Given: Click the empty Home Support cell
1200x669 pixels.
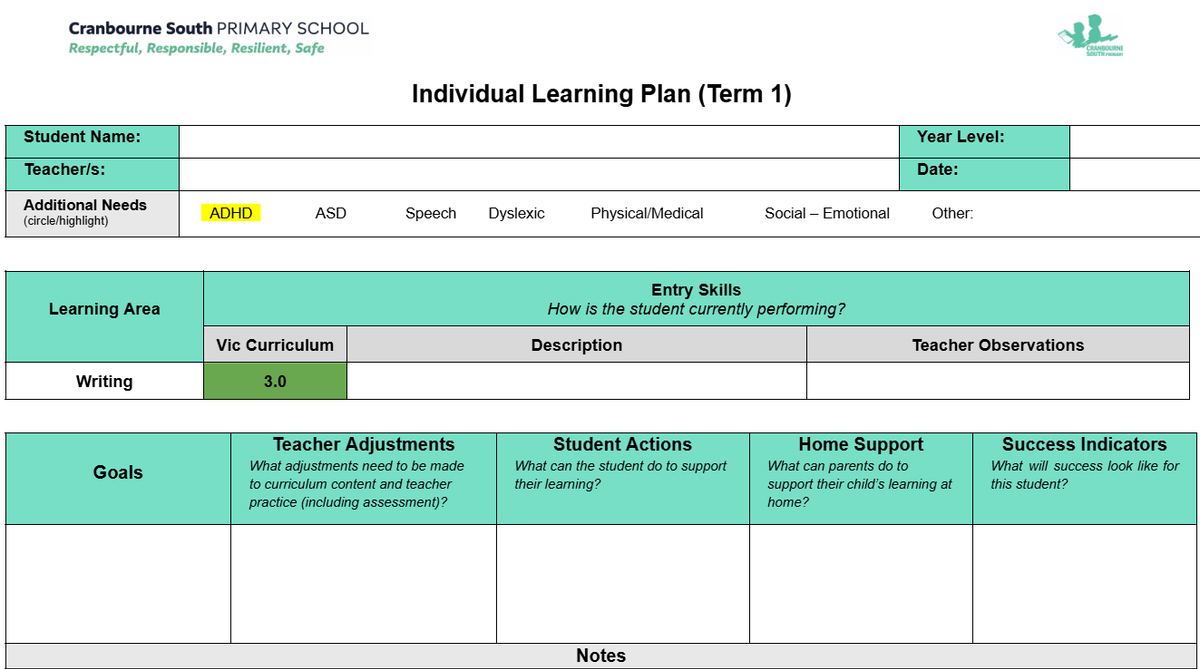Looking at the screenshot, I should (861, 583).
